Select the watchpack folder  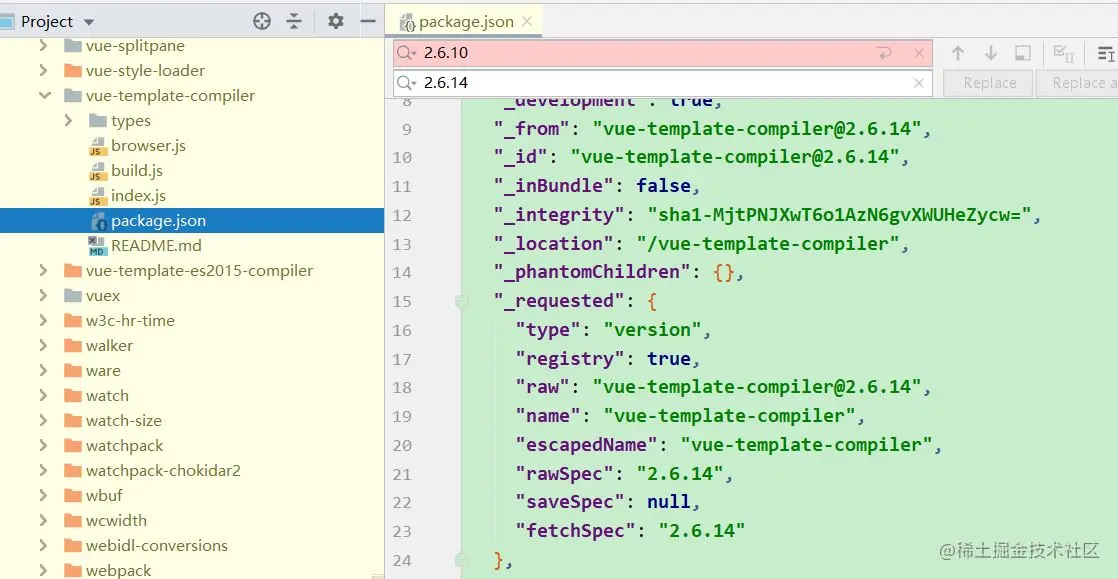point(124,446)
